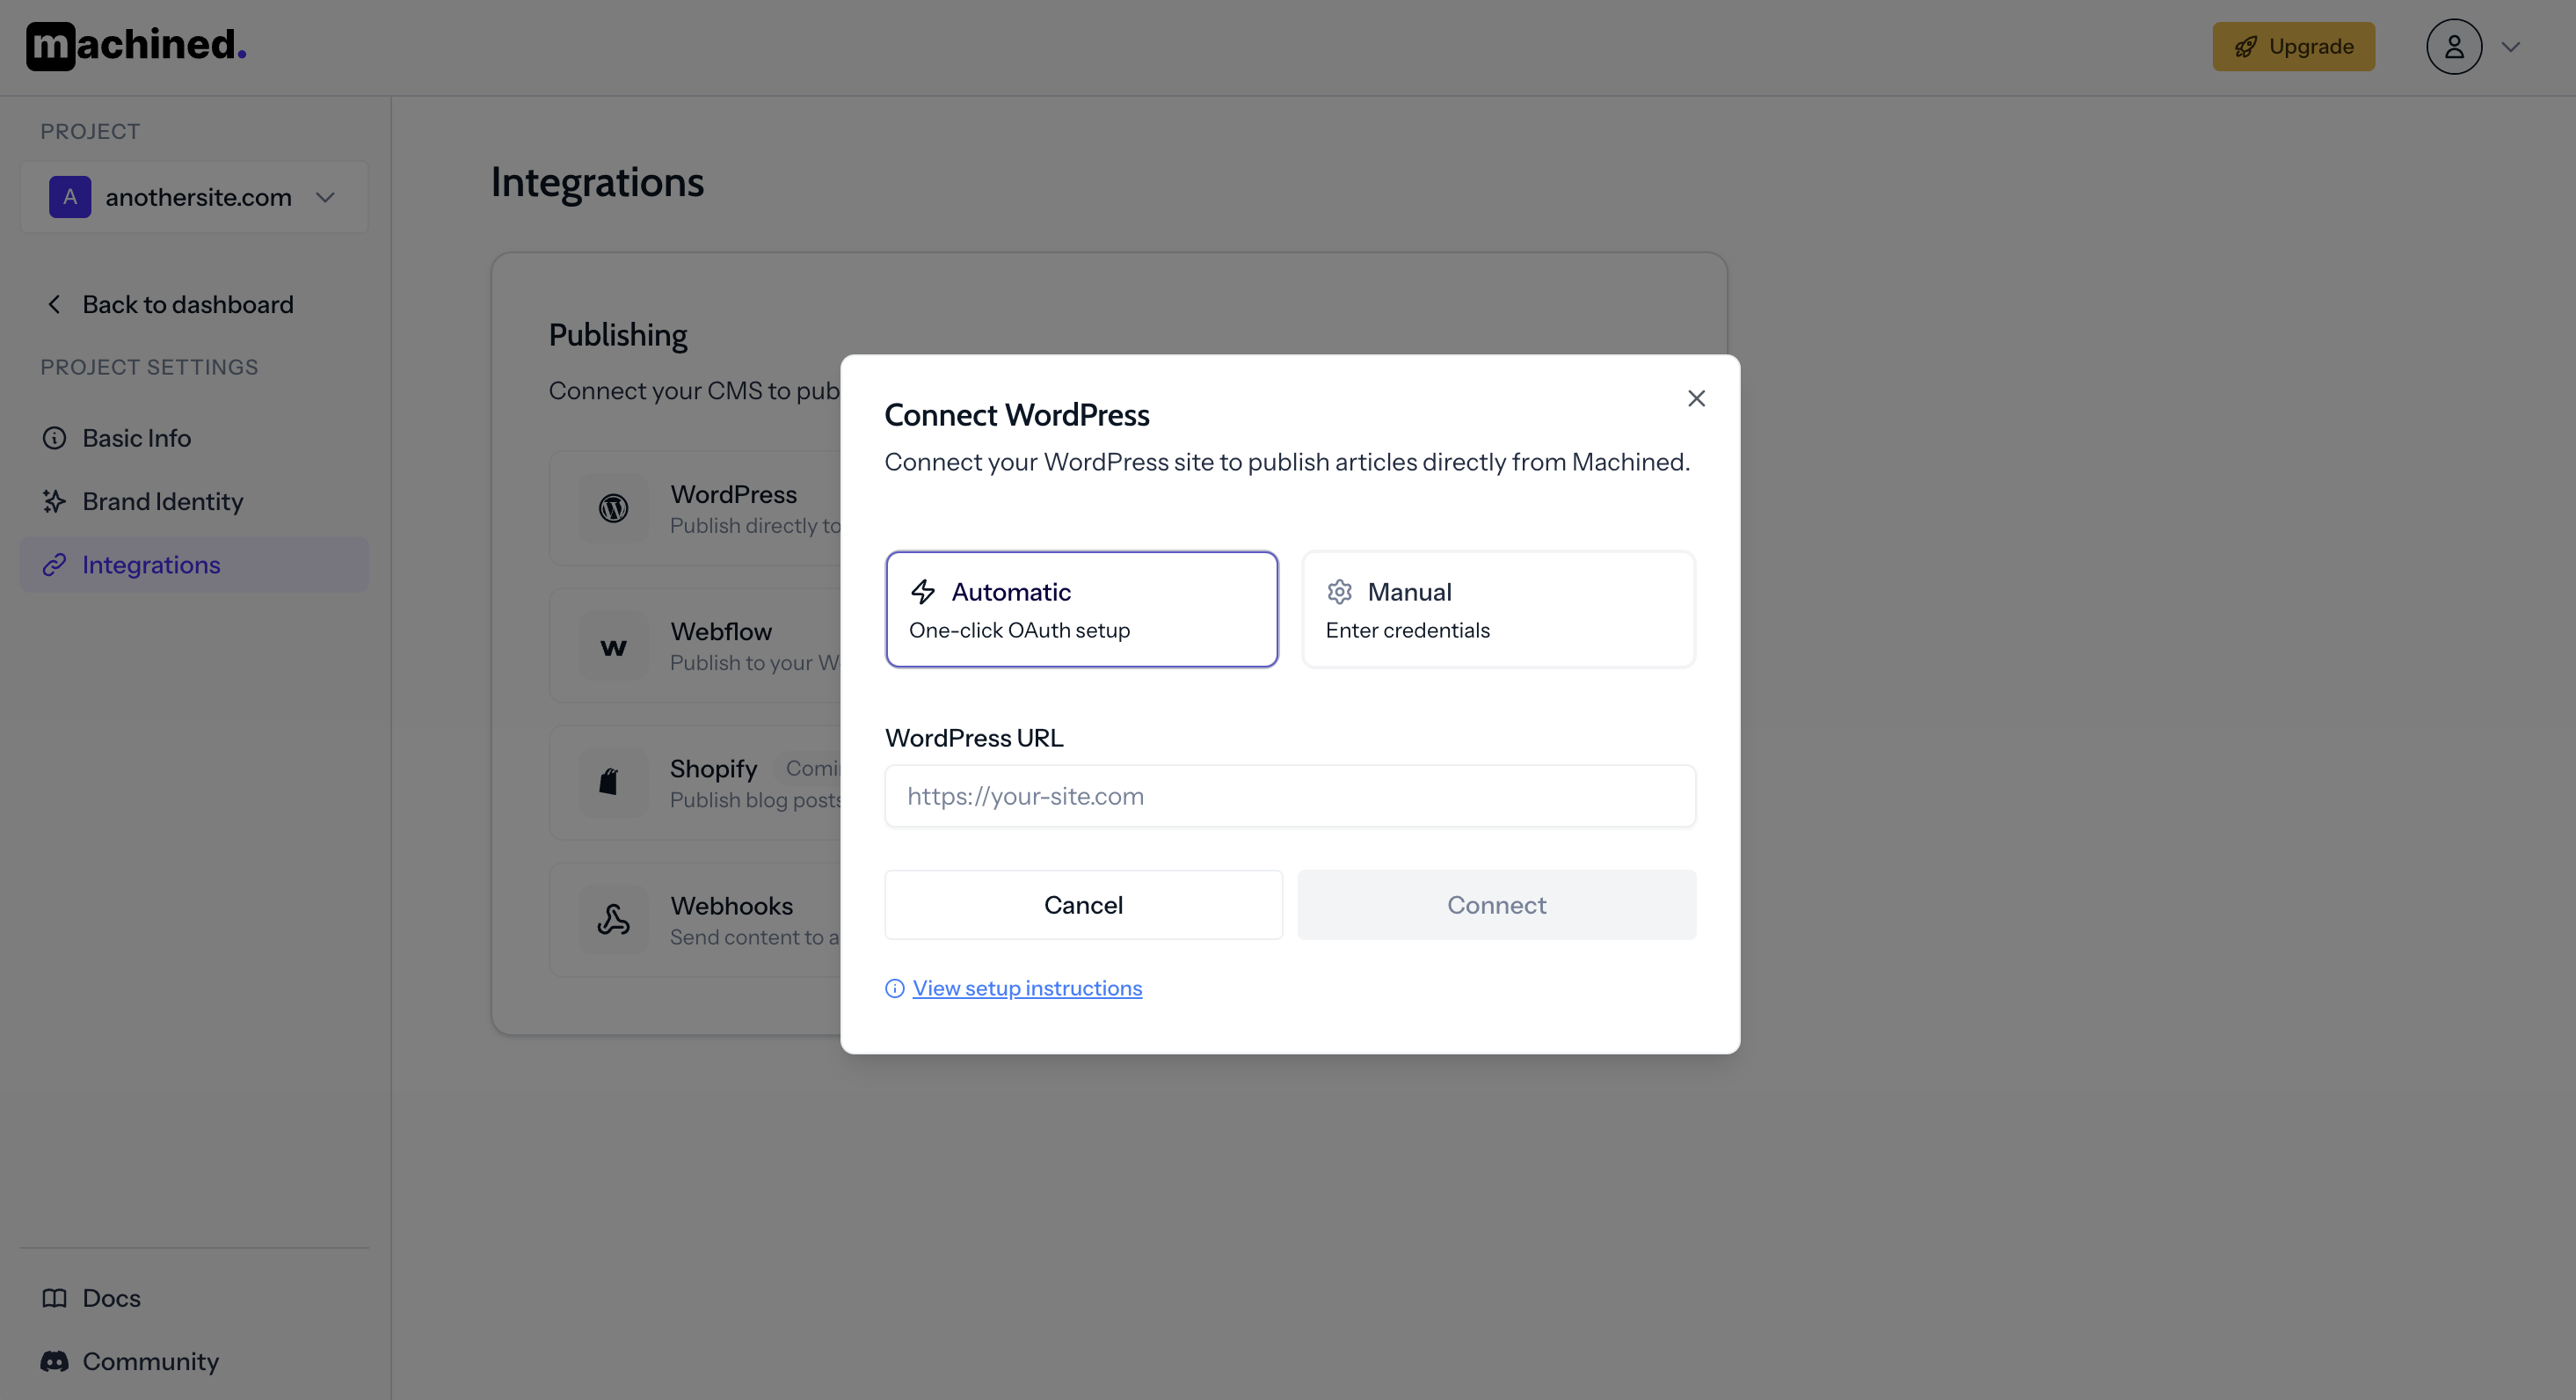
Task: Click the Webhooks icon
Action: [x=613, y=920]
